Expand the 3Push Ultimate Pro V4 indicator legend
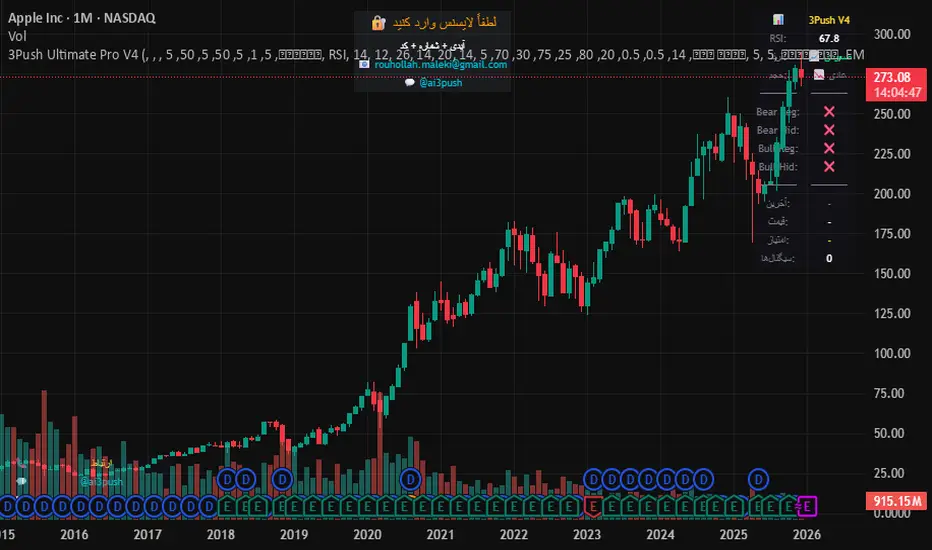This screenshot has width=932, height=550. click(x=70, y=54)
